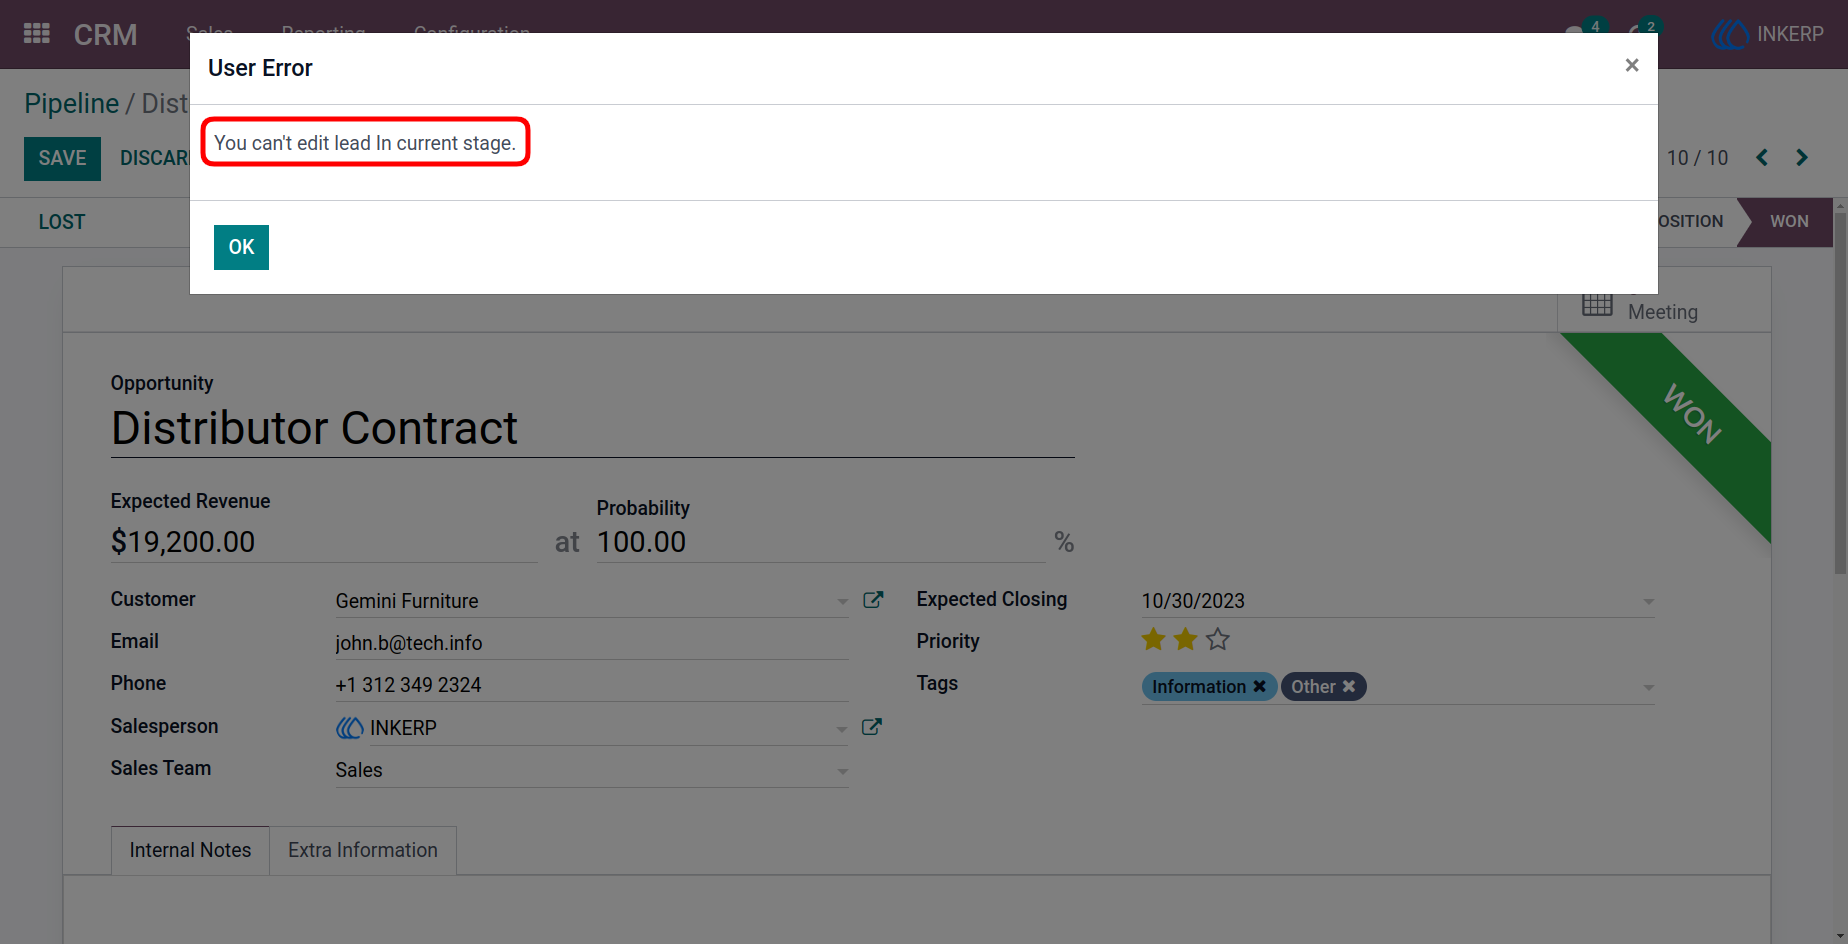Open the apps grid menu icon

[37, 34]
